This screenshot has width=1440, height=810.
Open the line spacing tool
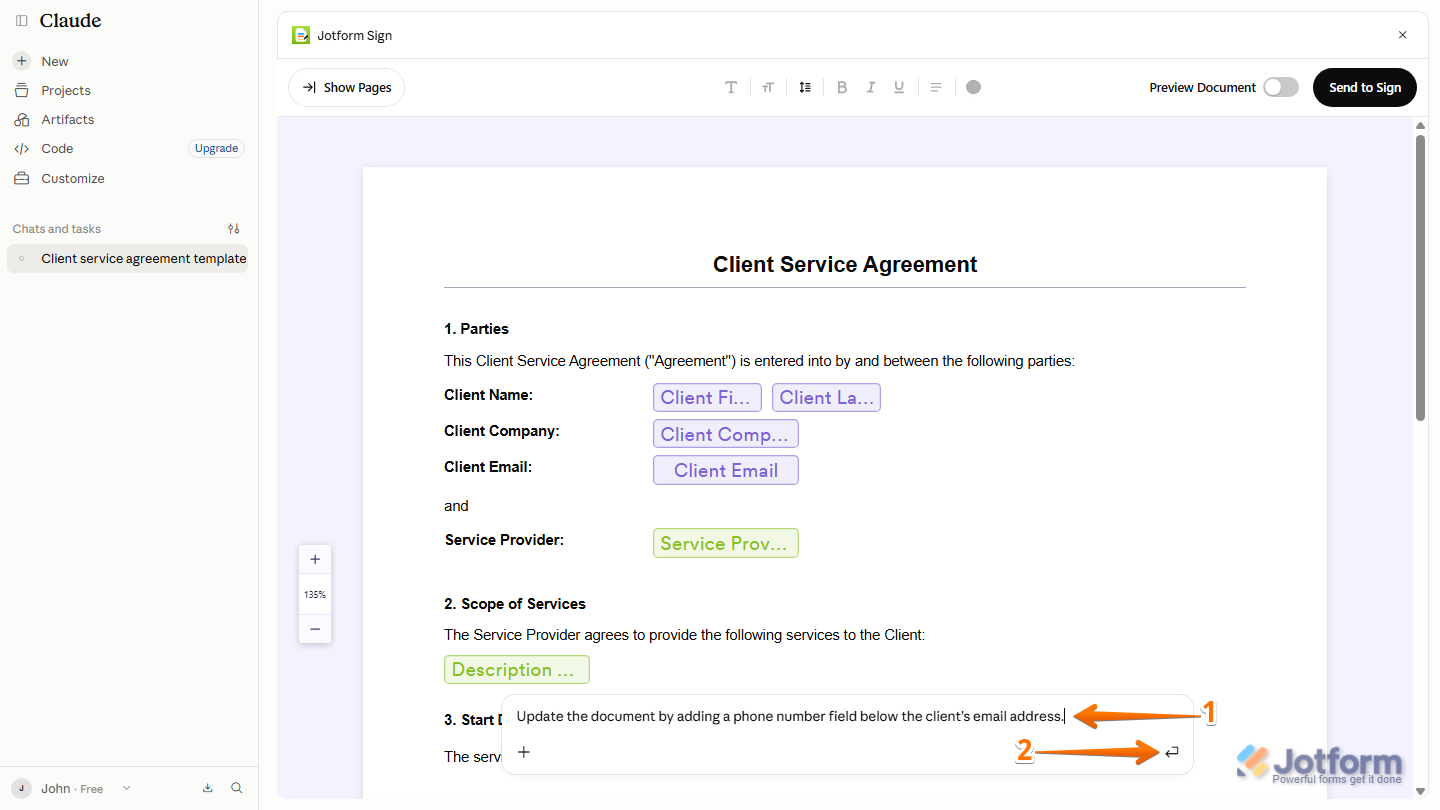click(x=805, y=87)
